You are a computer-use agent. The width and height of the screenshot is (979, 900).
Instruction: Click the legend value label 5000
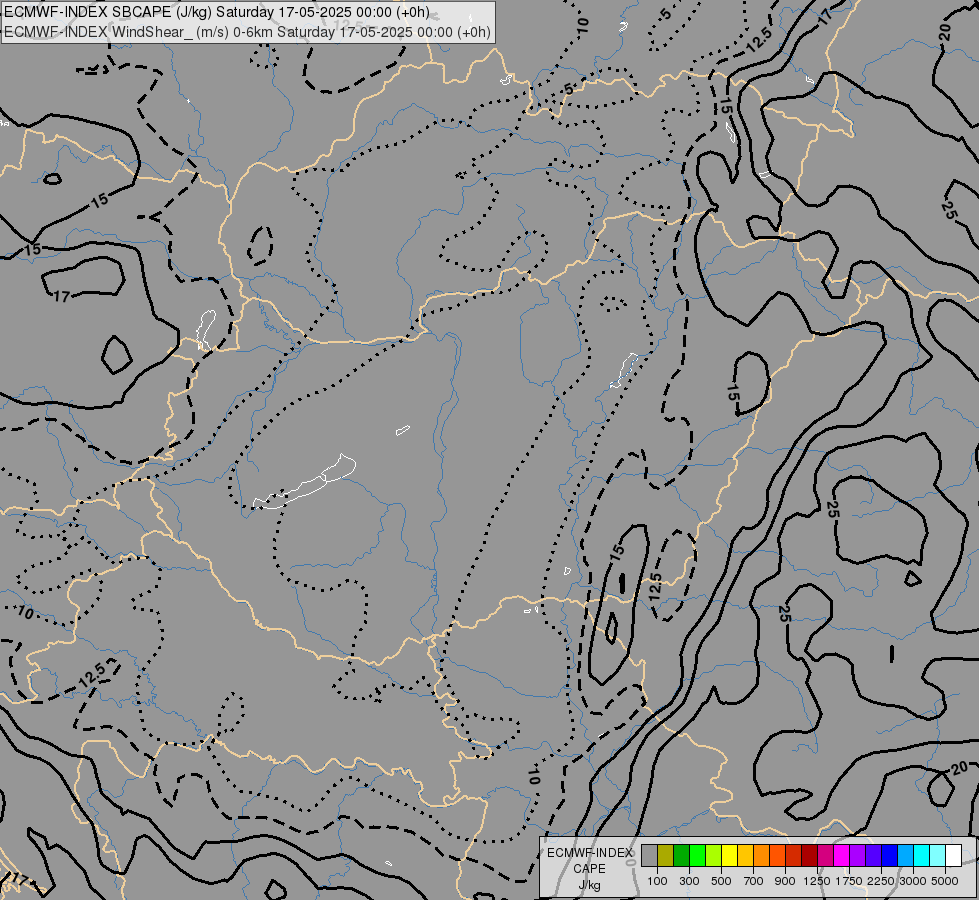945,881
